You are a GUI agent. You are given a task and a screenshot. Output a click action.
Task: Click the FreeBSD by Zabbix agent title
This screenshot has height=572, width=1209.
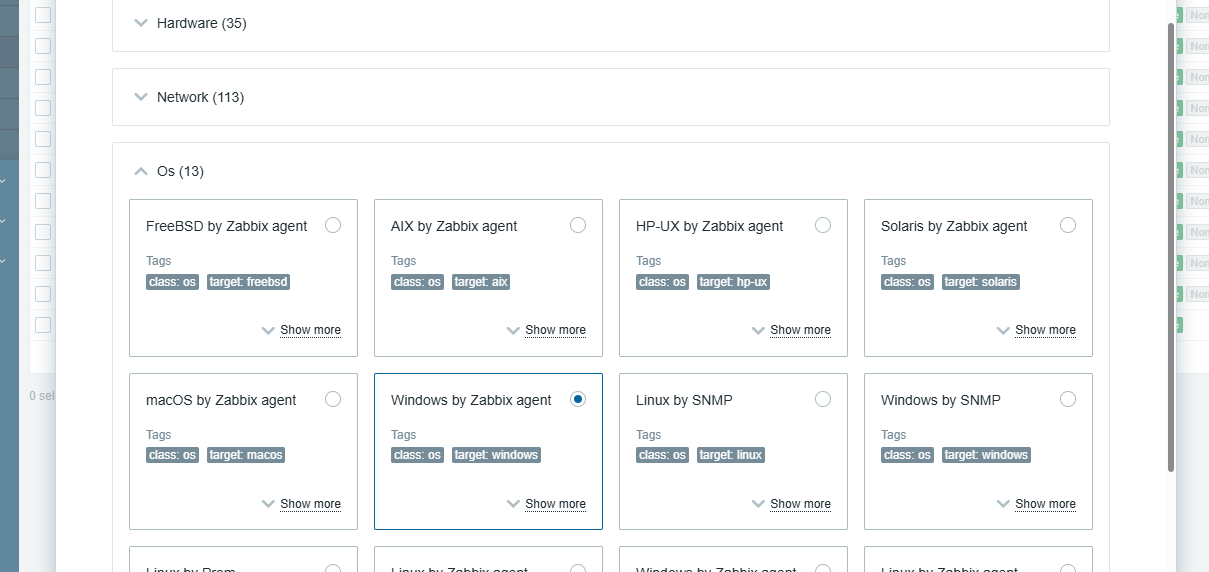[227, 226]
